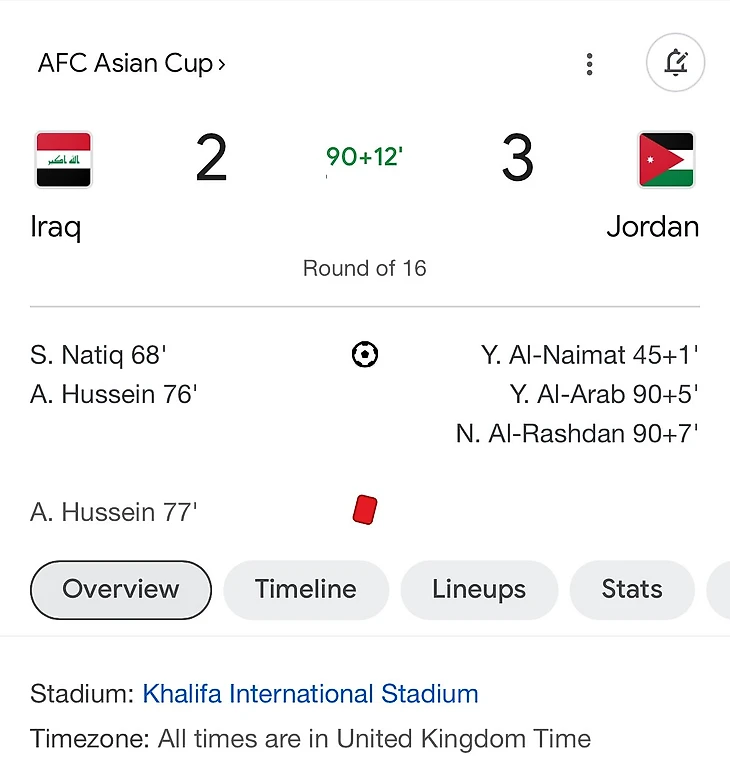Click the Jordan flag icon
The height and width of the screenshot is (778, 730).
(666, 160)
